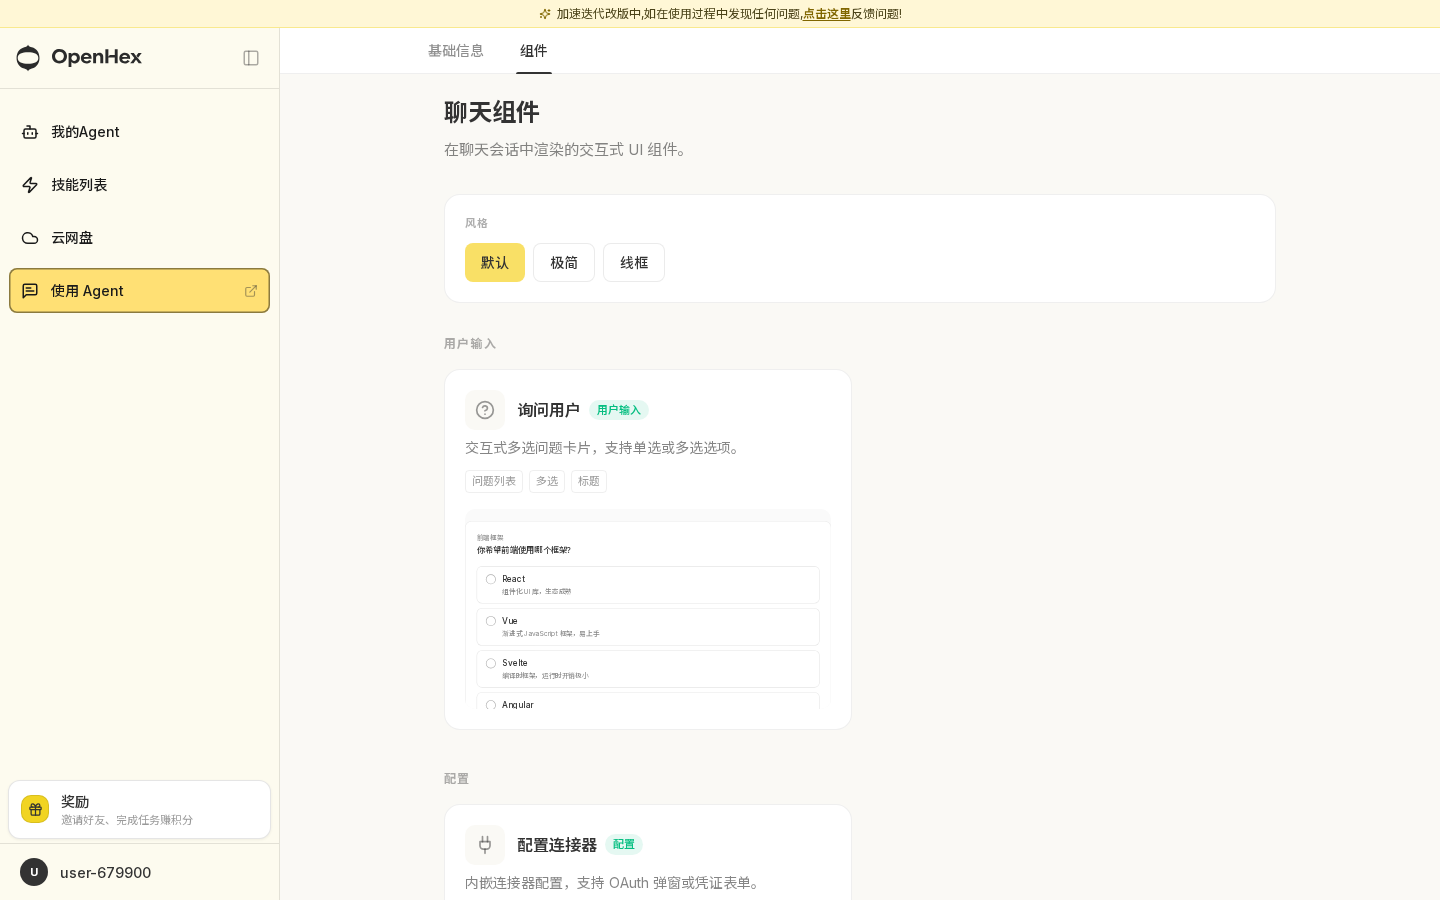Click the OpenHex logo icon

tap(28, 58)
